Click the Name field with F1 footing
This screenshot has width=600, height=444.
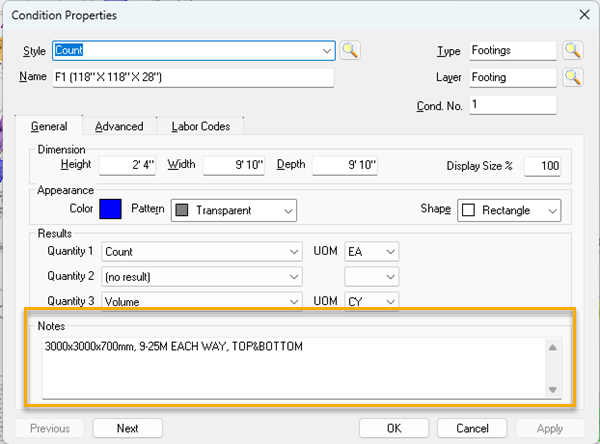(x=193, y=78)
